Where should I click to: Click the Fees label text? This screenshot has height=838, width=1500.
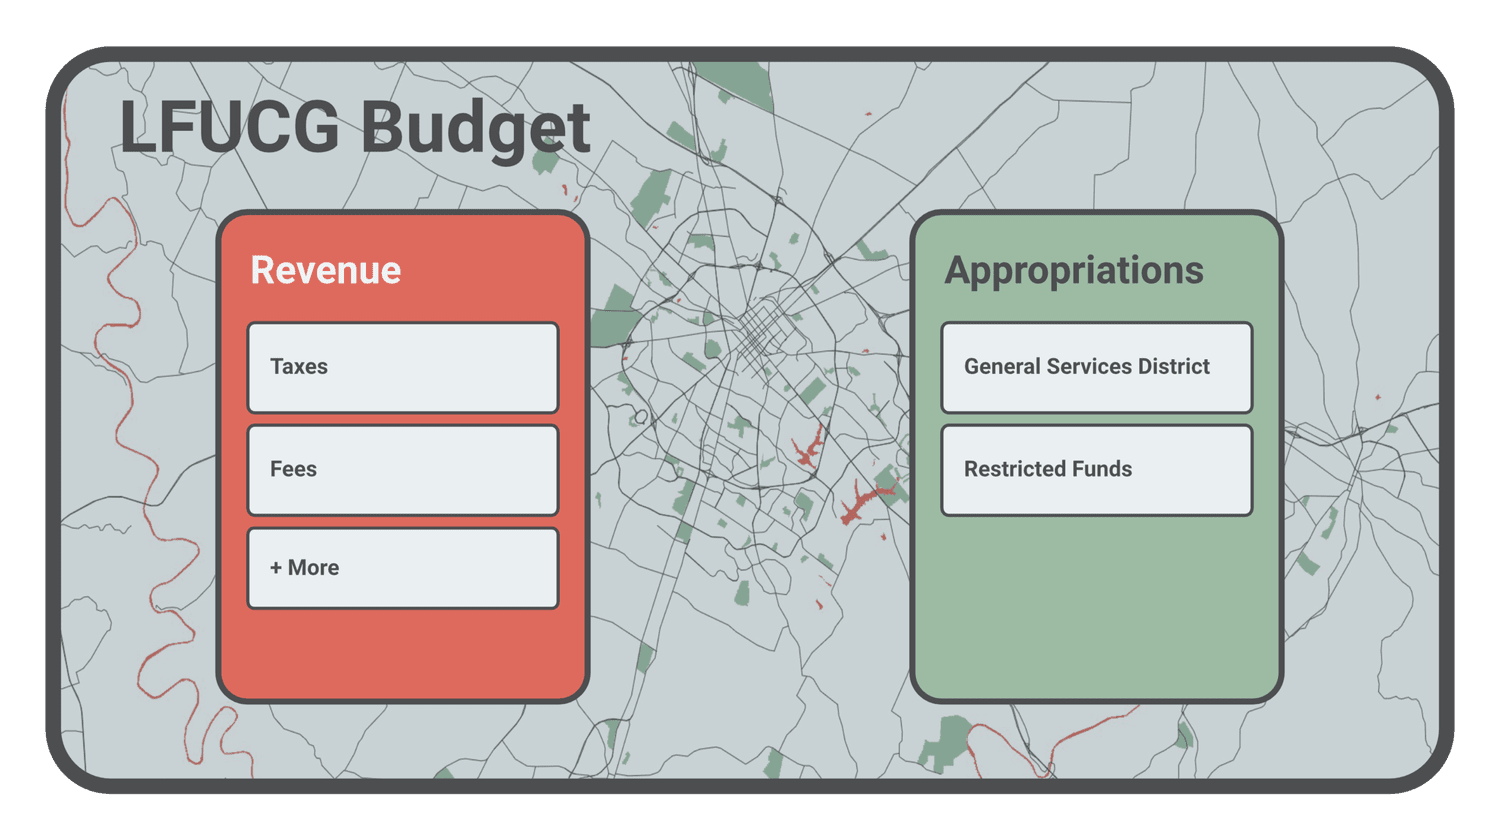pyautogui.click(x=292, y=468)
